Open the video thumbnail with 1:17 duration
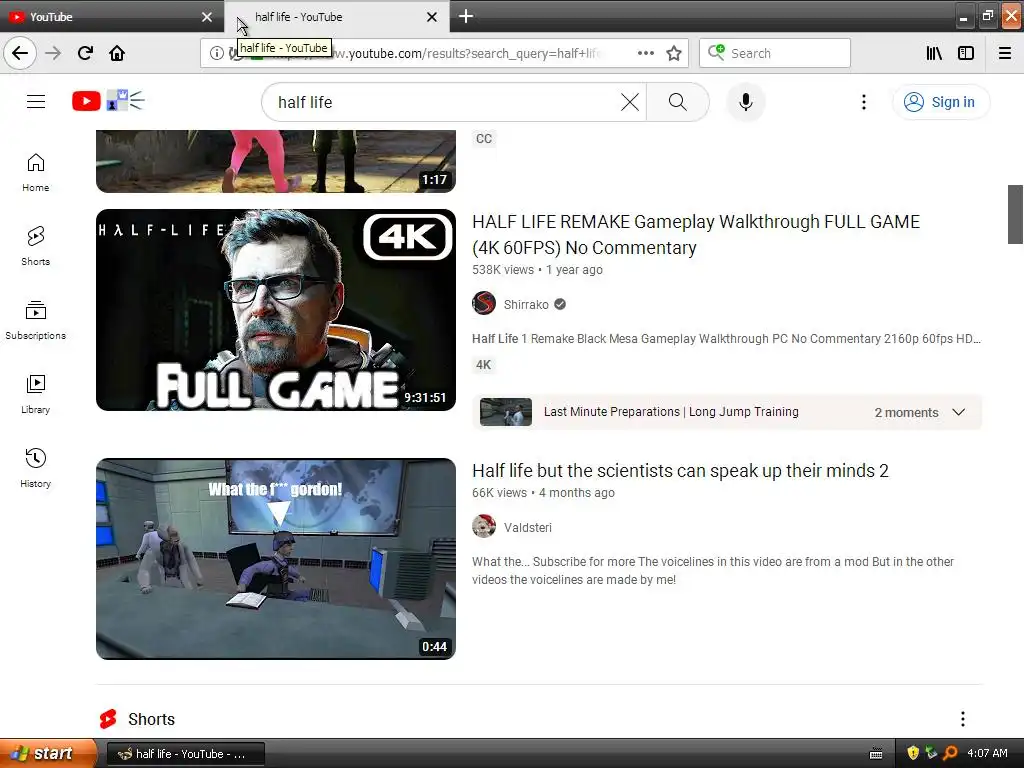This screenshot has height=768, width=1024. click(x=276, y=161)
